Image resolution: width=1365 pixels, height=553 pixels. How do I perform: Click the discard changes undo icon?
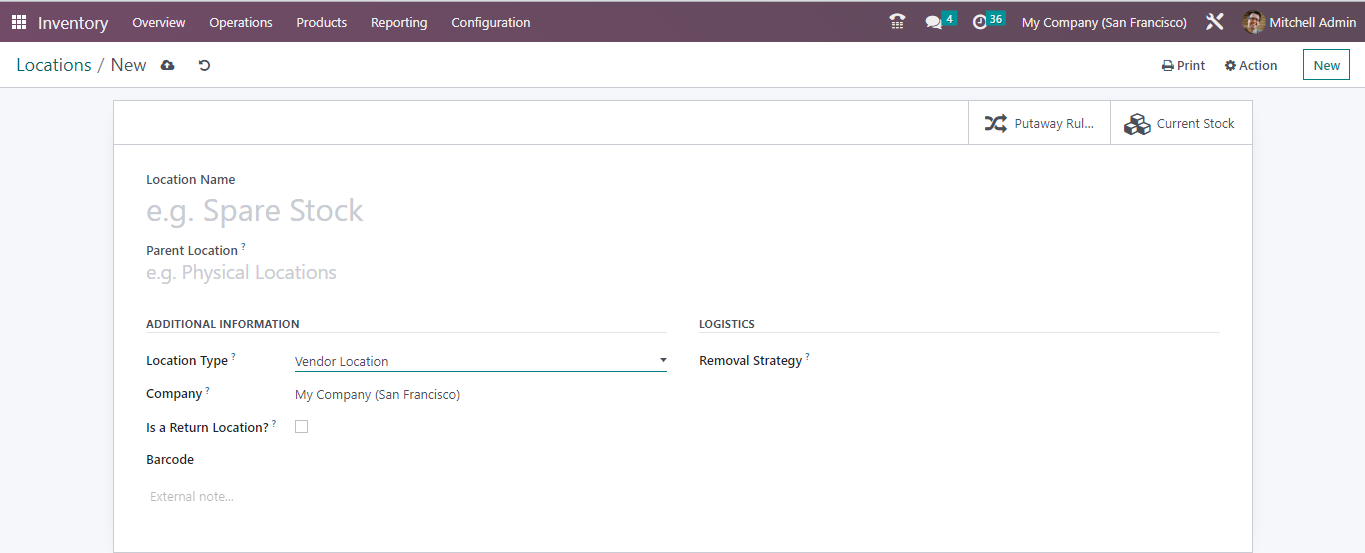click(204, 65)
